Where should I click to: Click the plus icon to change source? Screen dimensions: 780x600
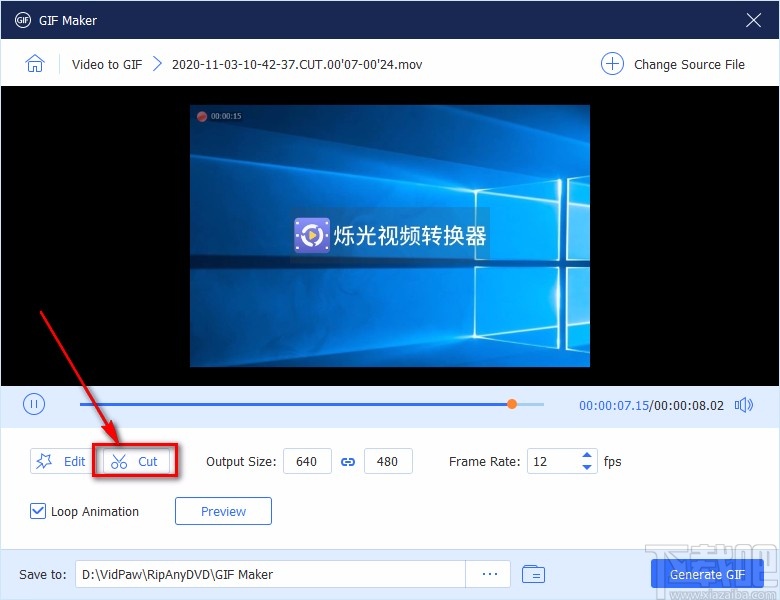612,64
